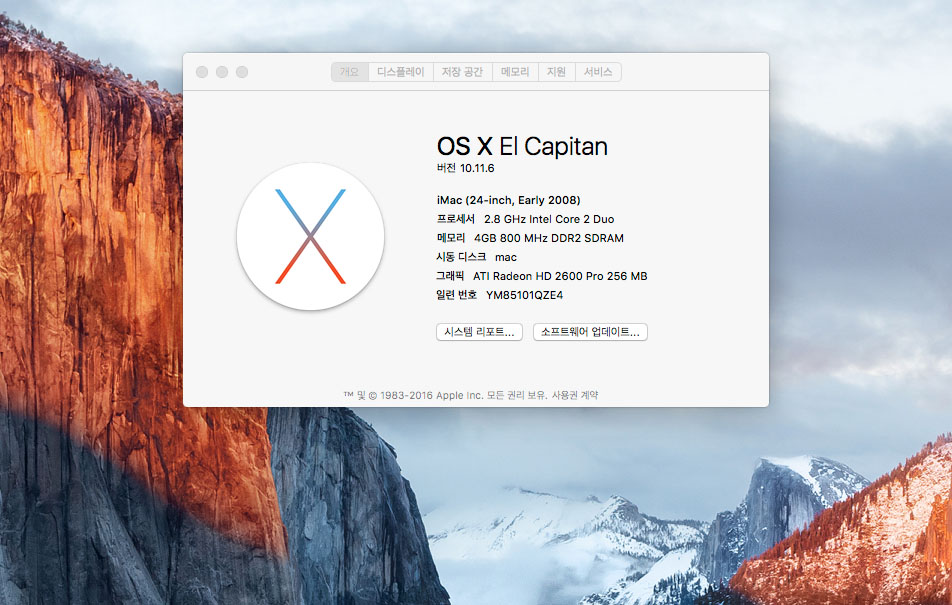952x605 pixels.
Task: Open the 서비스 tab
Action: 598,72
